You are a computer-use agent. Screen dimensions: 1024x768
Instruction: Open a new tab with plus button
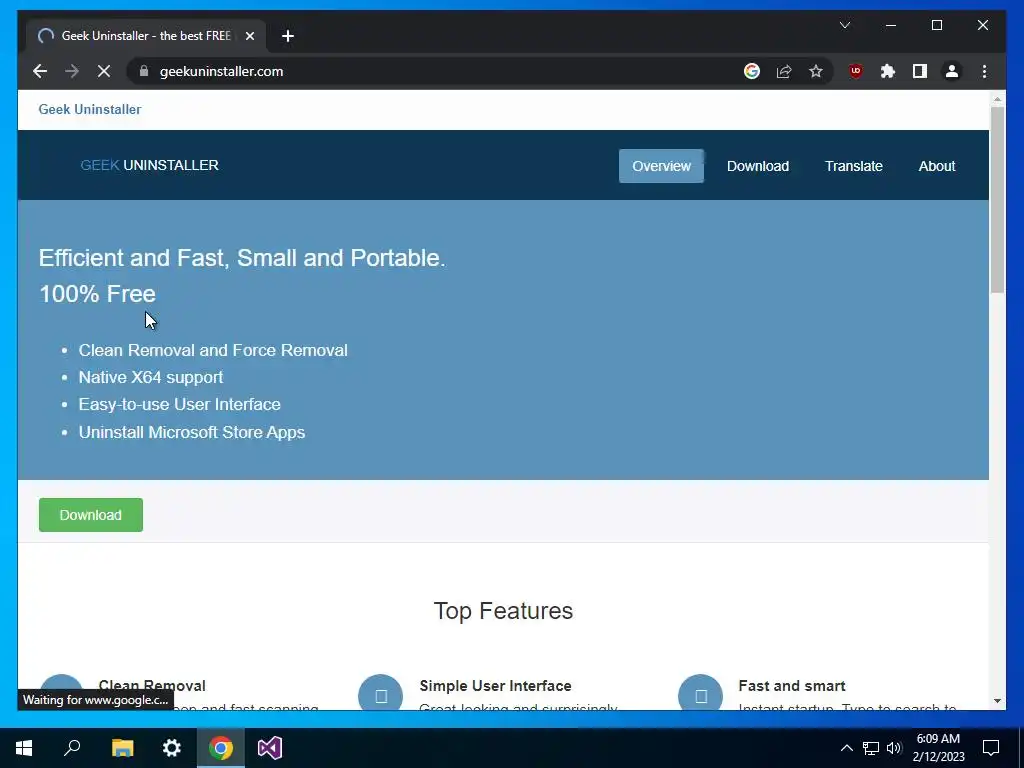pyautogui.click(x=287, y=36)
